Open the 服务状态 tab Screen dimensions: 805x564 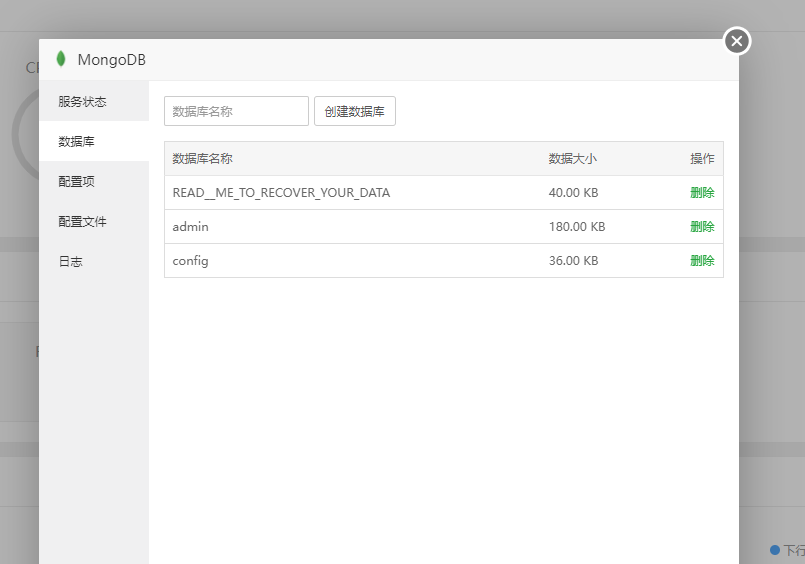click(94, 101)
